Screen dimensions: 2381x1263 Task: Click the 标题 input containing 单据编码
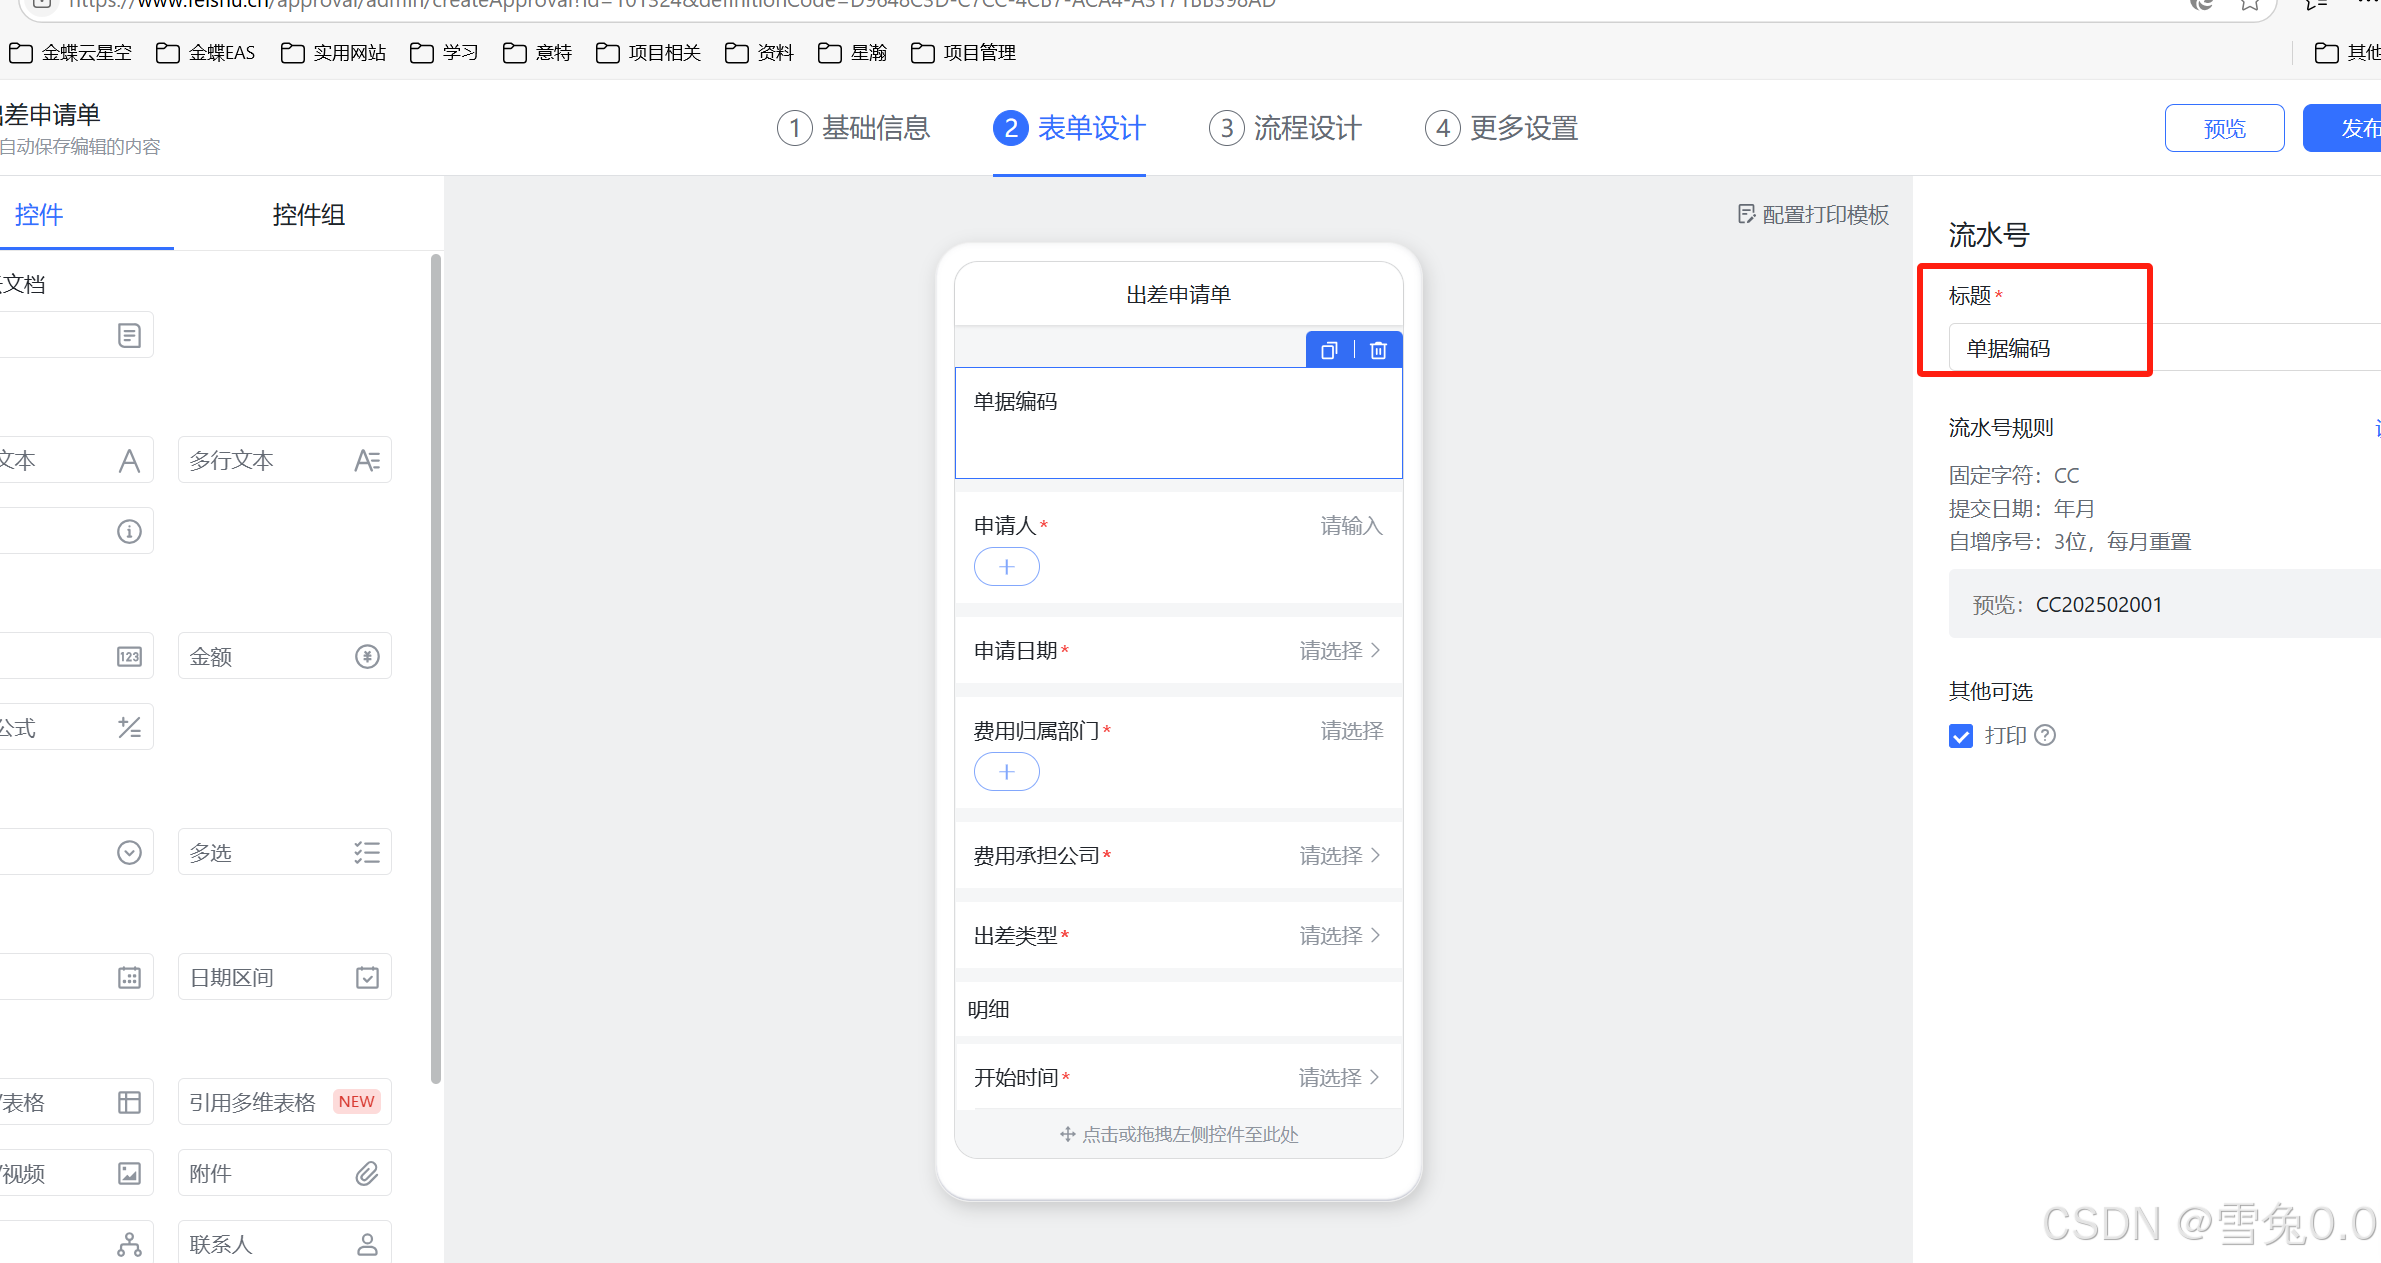[2165, 347]
